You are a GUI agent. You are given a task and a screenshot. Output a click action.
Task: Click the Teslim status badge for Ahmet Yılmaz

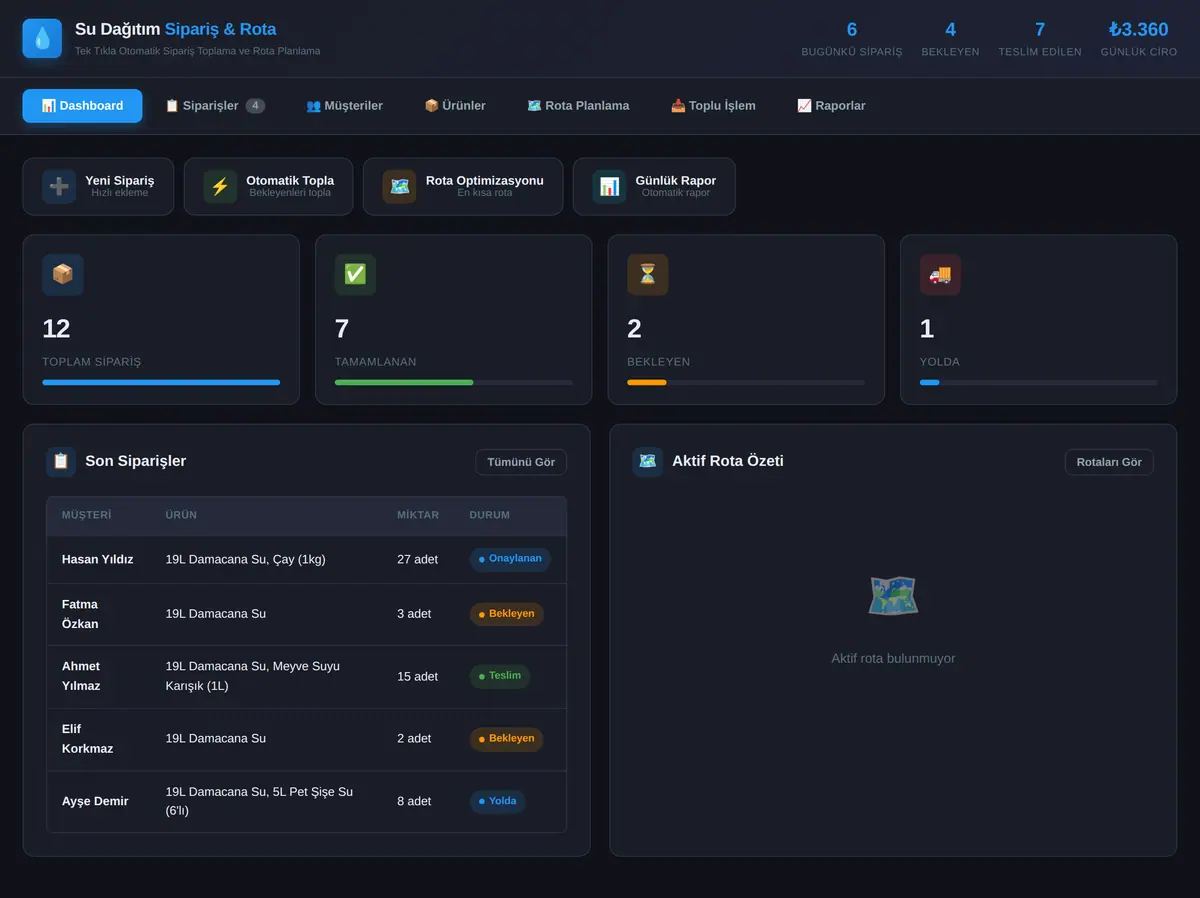(500, 676)
